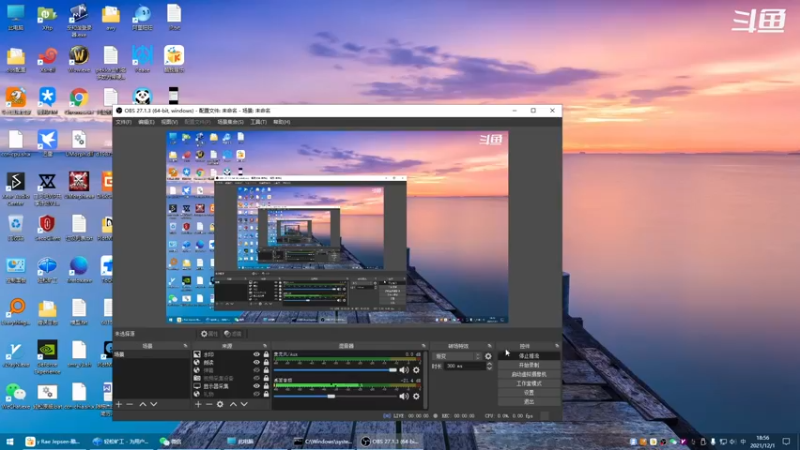Add a new source with the plus icon in the Sources panel
The width and height of the screenshot is (800, 450).
click(198, 404)
